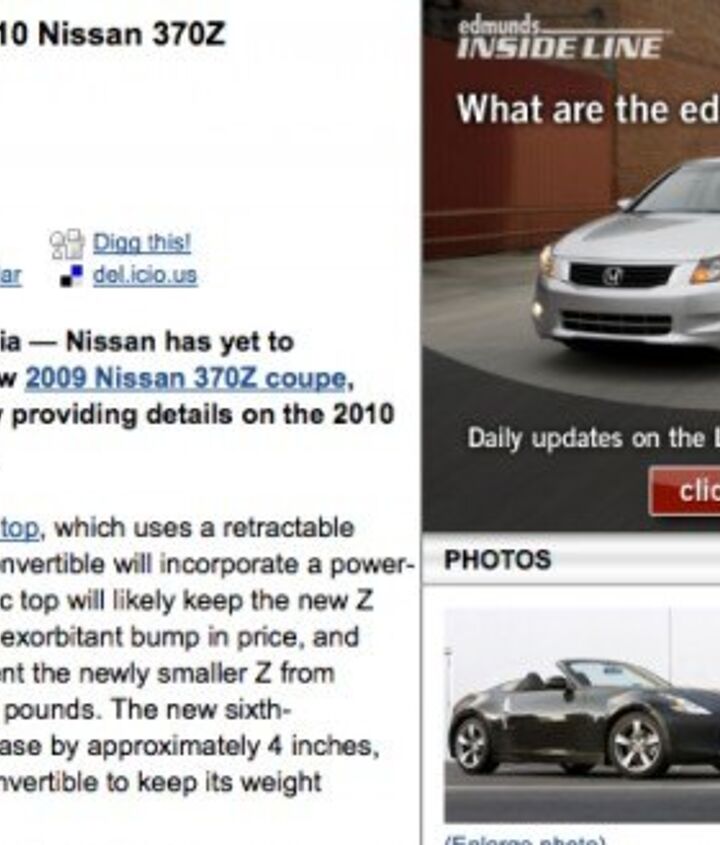Image resolution: width=720 pixels, height=845 pixels.
Task: Click the Honda emblem on the car grille
Action: pos(613,276)
